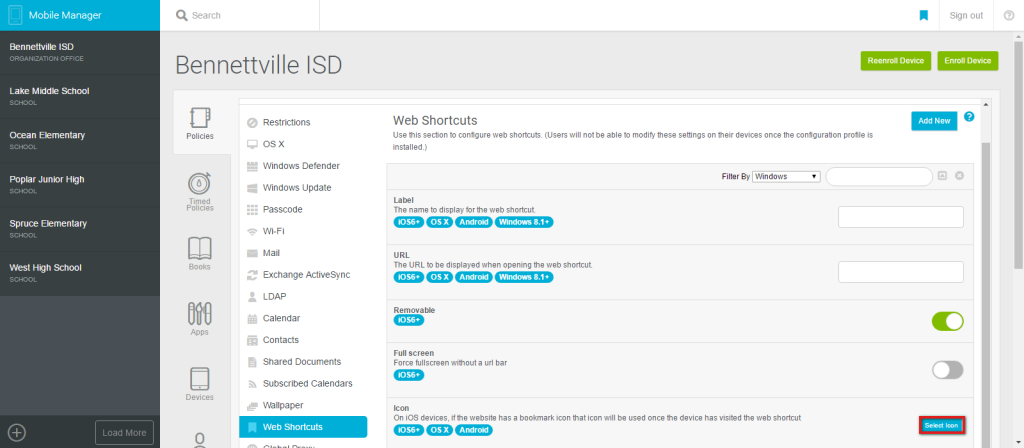1024x448 pixels.
Task: Select Bennettville ISD organization
Action: click(x=80, y=52)
